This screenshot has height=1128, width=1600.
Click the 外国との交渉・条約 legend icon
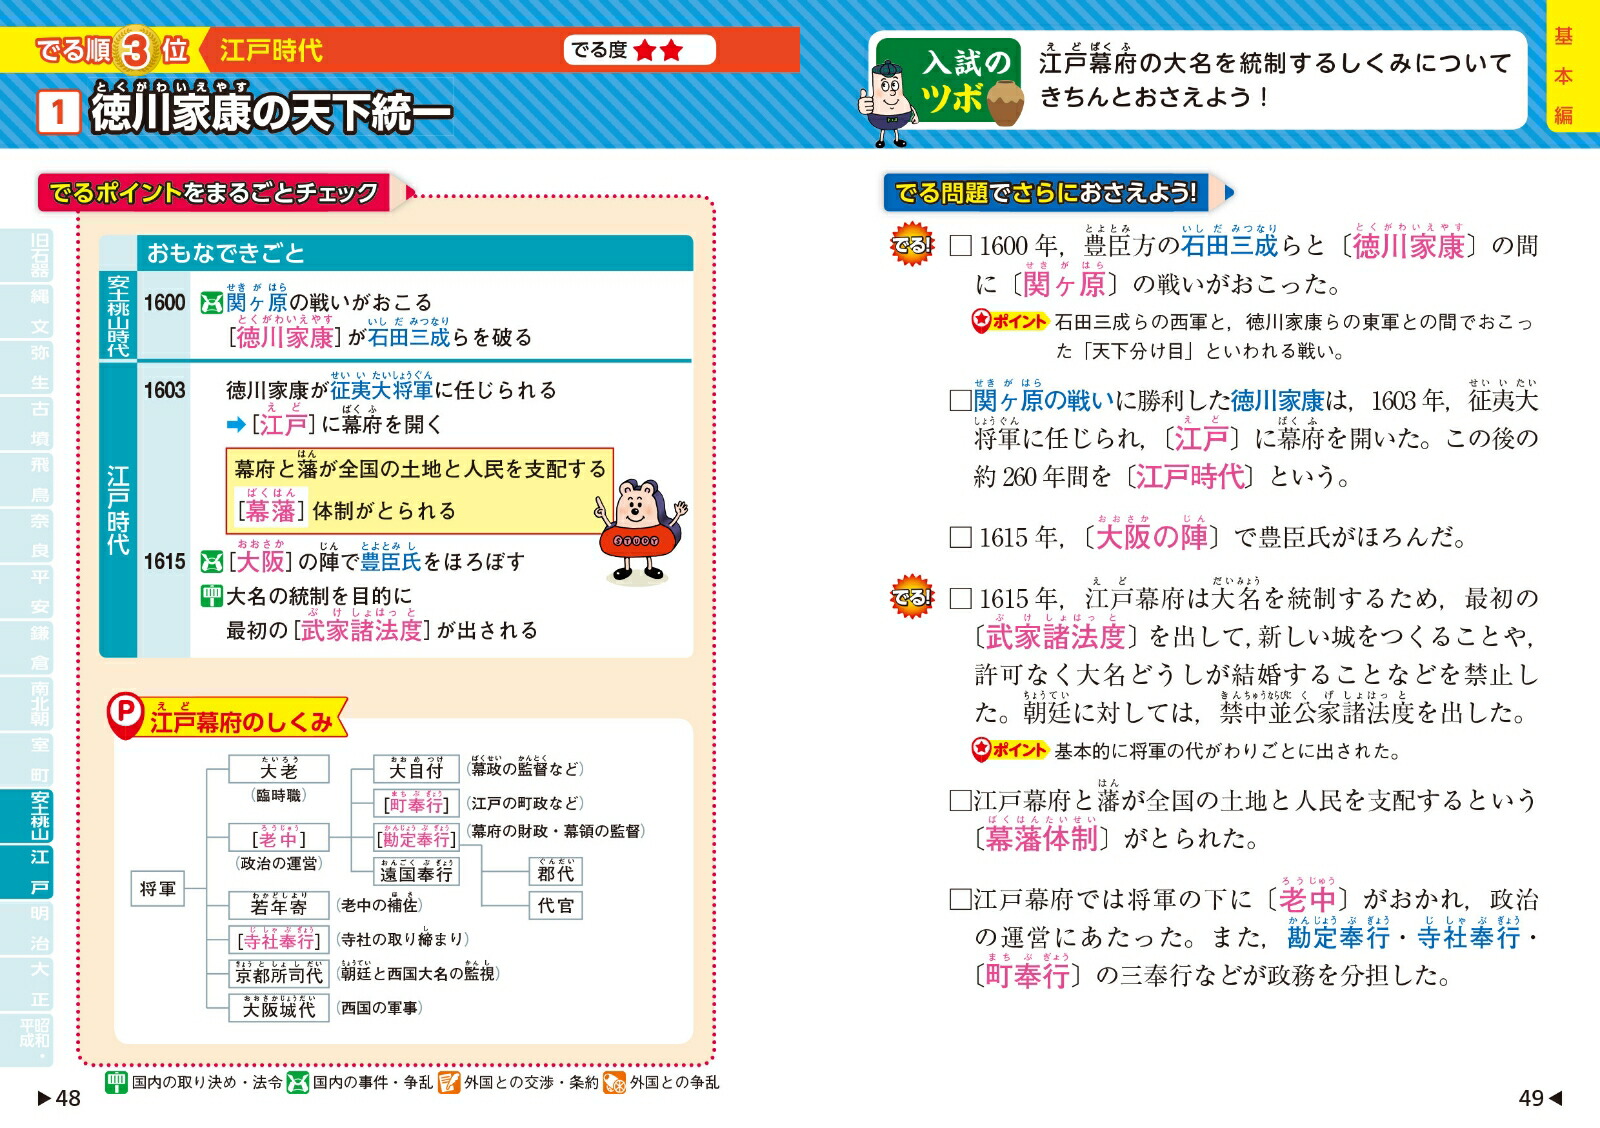pyautogui.click(x=448, y=1082)
